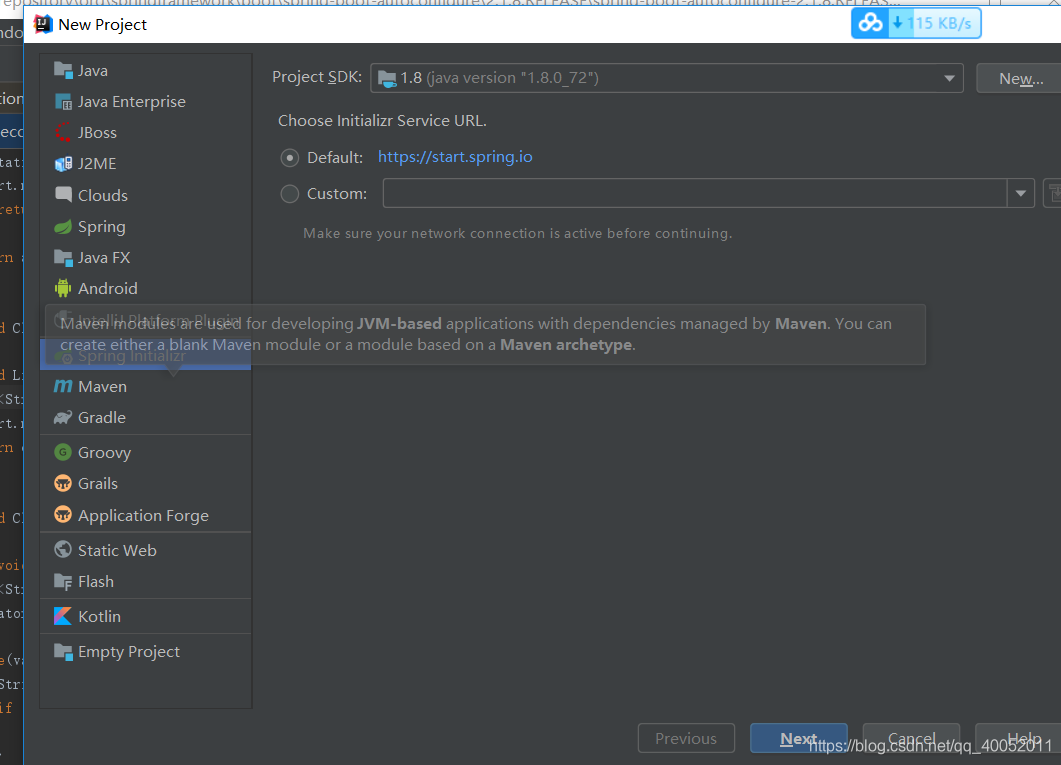Screen dimensions: 1061x765
Task: Select Android text in the list
Action: click(x=108, y=288)
